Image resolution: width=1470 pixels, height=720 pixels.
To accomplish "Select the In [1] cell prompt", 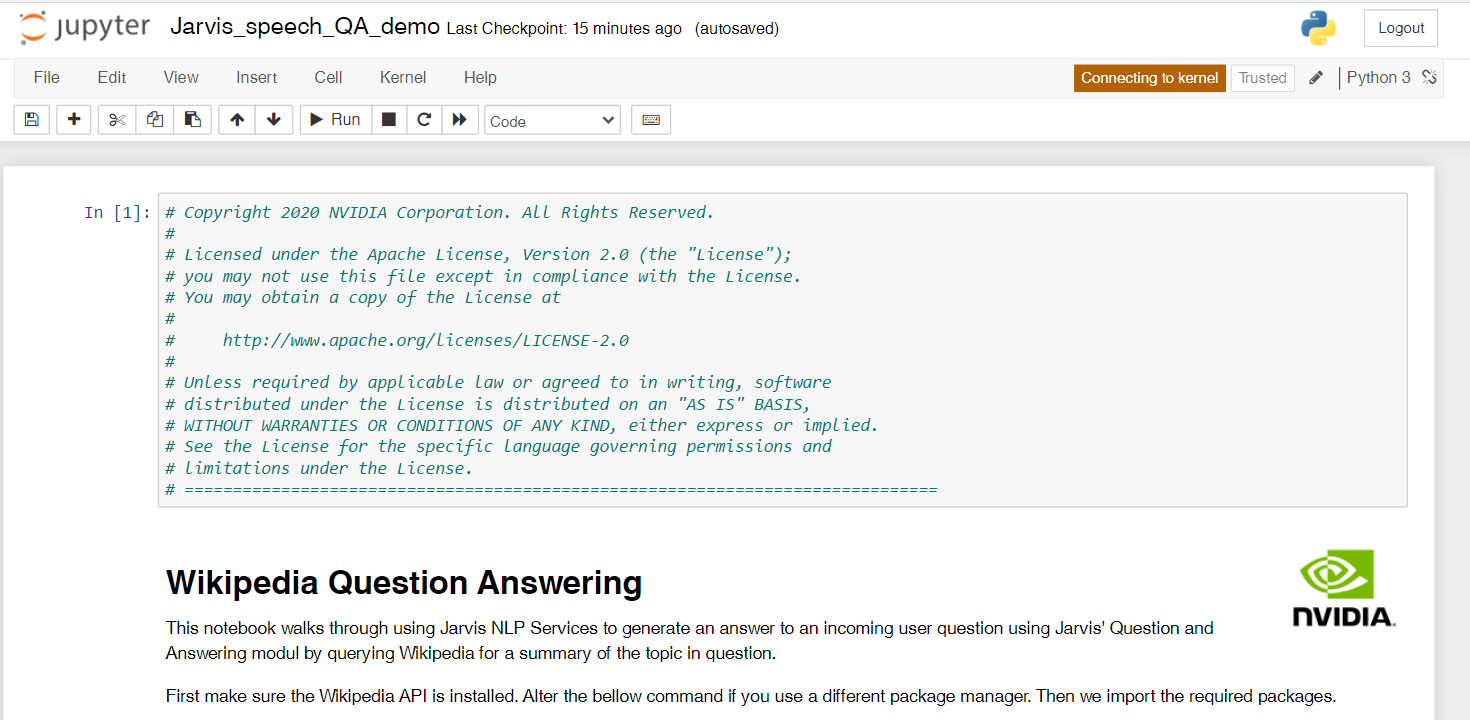I will [x=117, y=212].
